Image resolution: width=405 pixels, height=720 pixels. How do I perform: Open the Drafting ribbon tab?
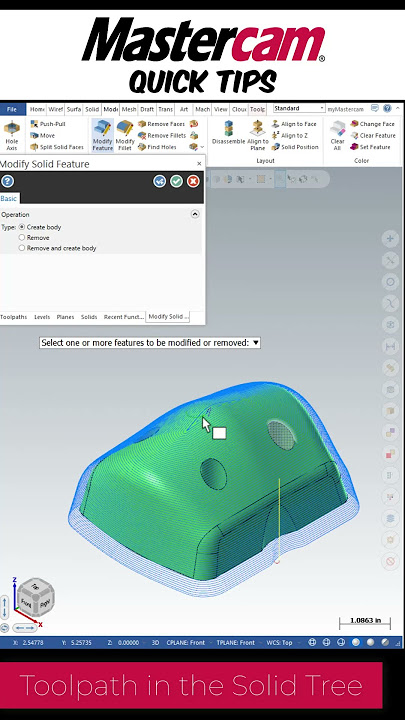147,109
